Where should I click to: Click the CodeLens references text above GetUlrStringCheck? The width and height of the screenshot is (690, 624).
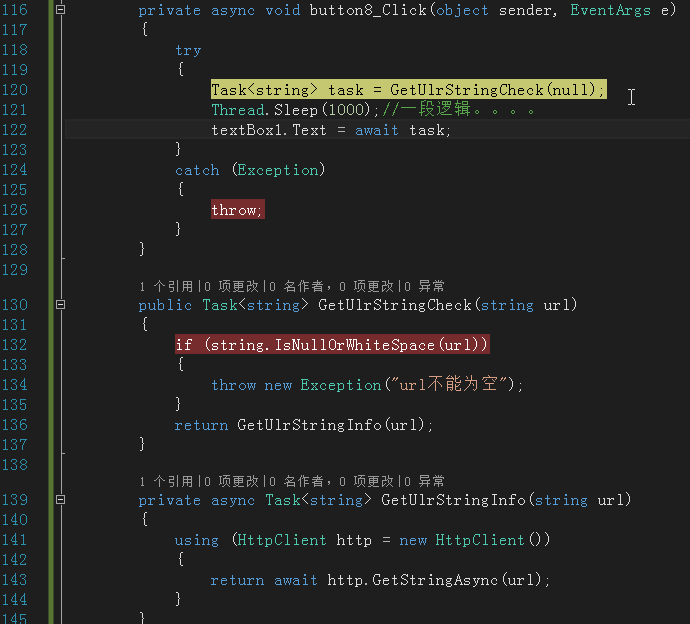(166, 286)
